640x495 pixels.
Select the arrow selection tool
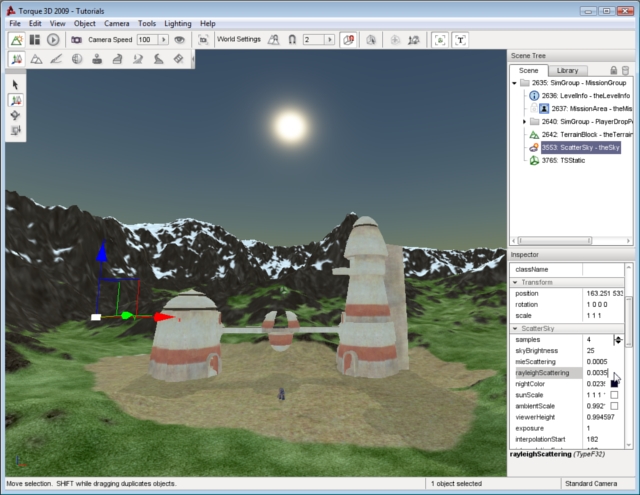[16, 85]
